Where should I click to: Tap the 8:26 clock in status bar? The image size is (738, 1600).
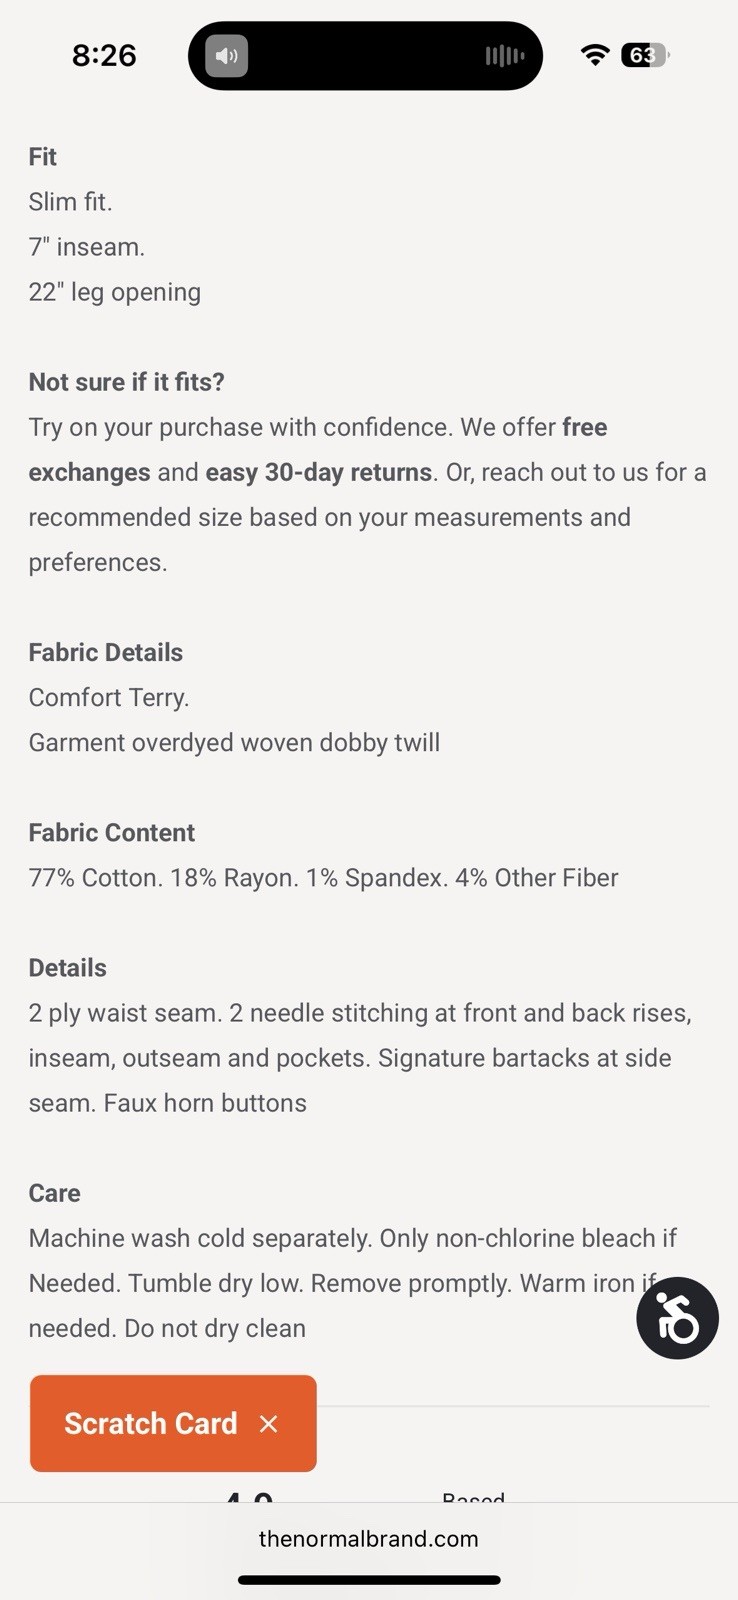[104, 55]
